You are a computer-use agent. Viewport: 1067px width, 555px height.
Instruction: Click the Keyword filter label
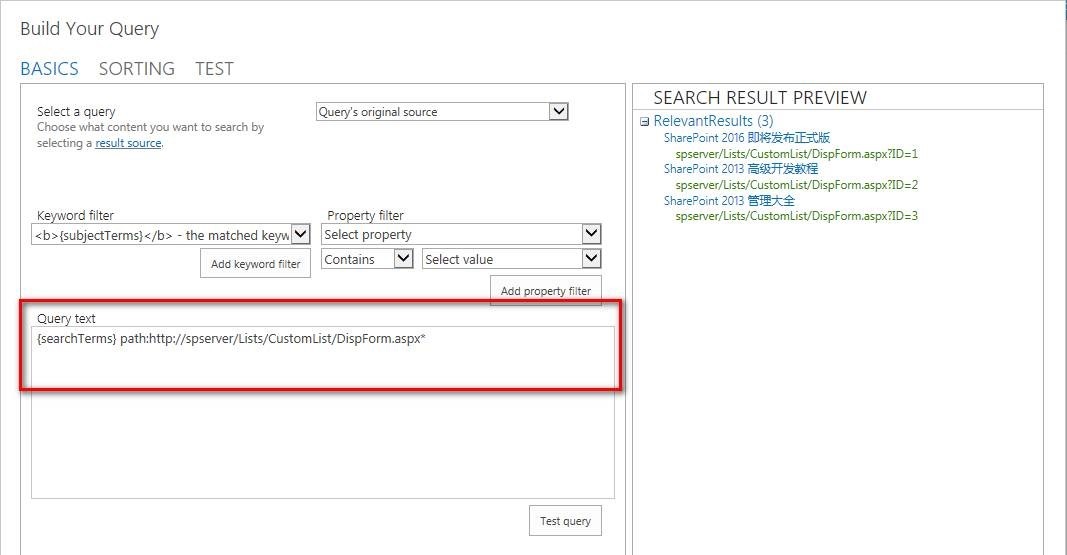tap(76, 216)
